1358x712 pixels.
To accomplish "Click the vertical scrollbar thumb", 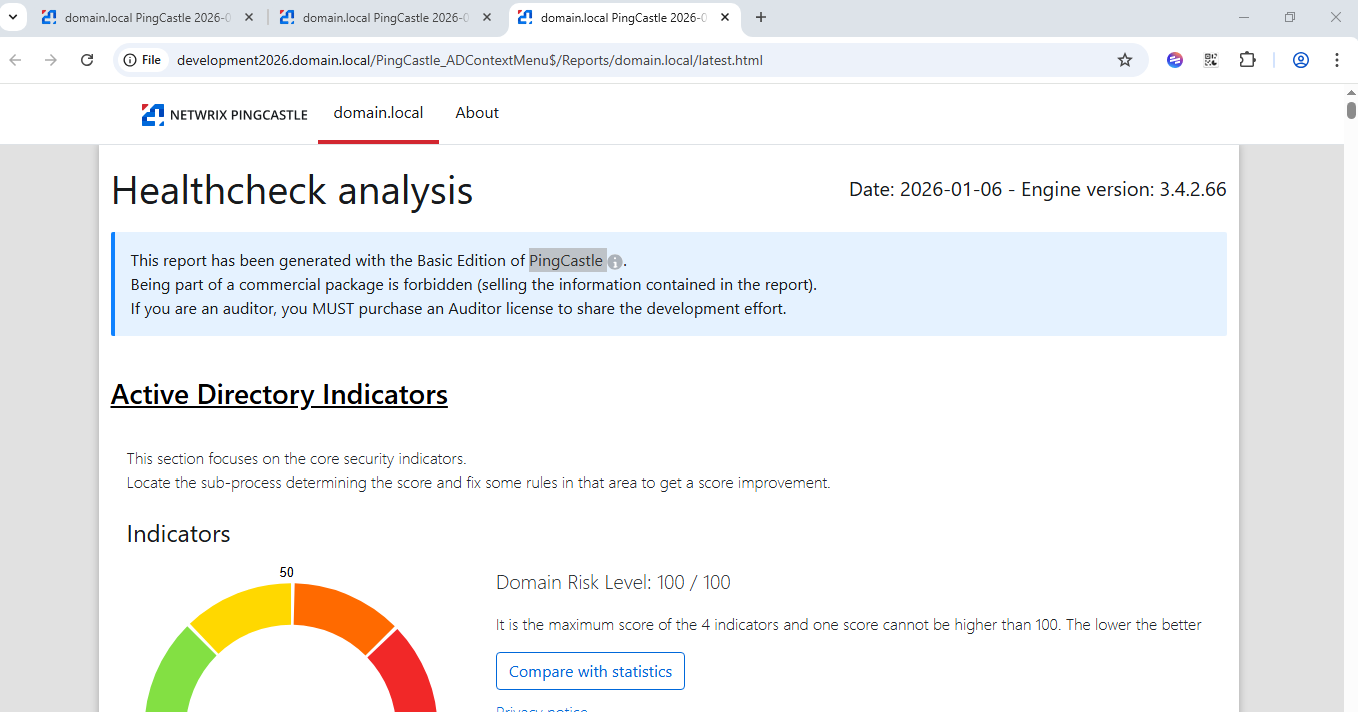I will [1351, 110].
